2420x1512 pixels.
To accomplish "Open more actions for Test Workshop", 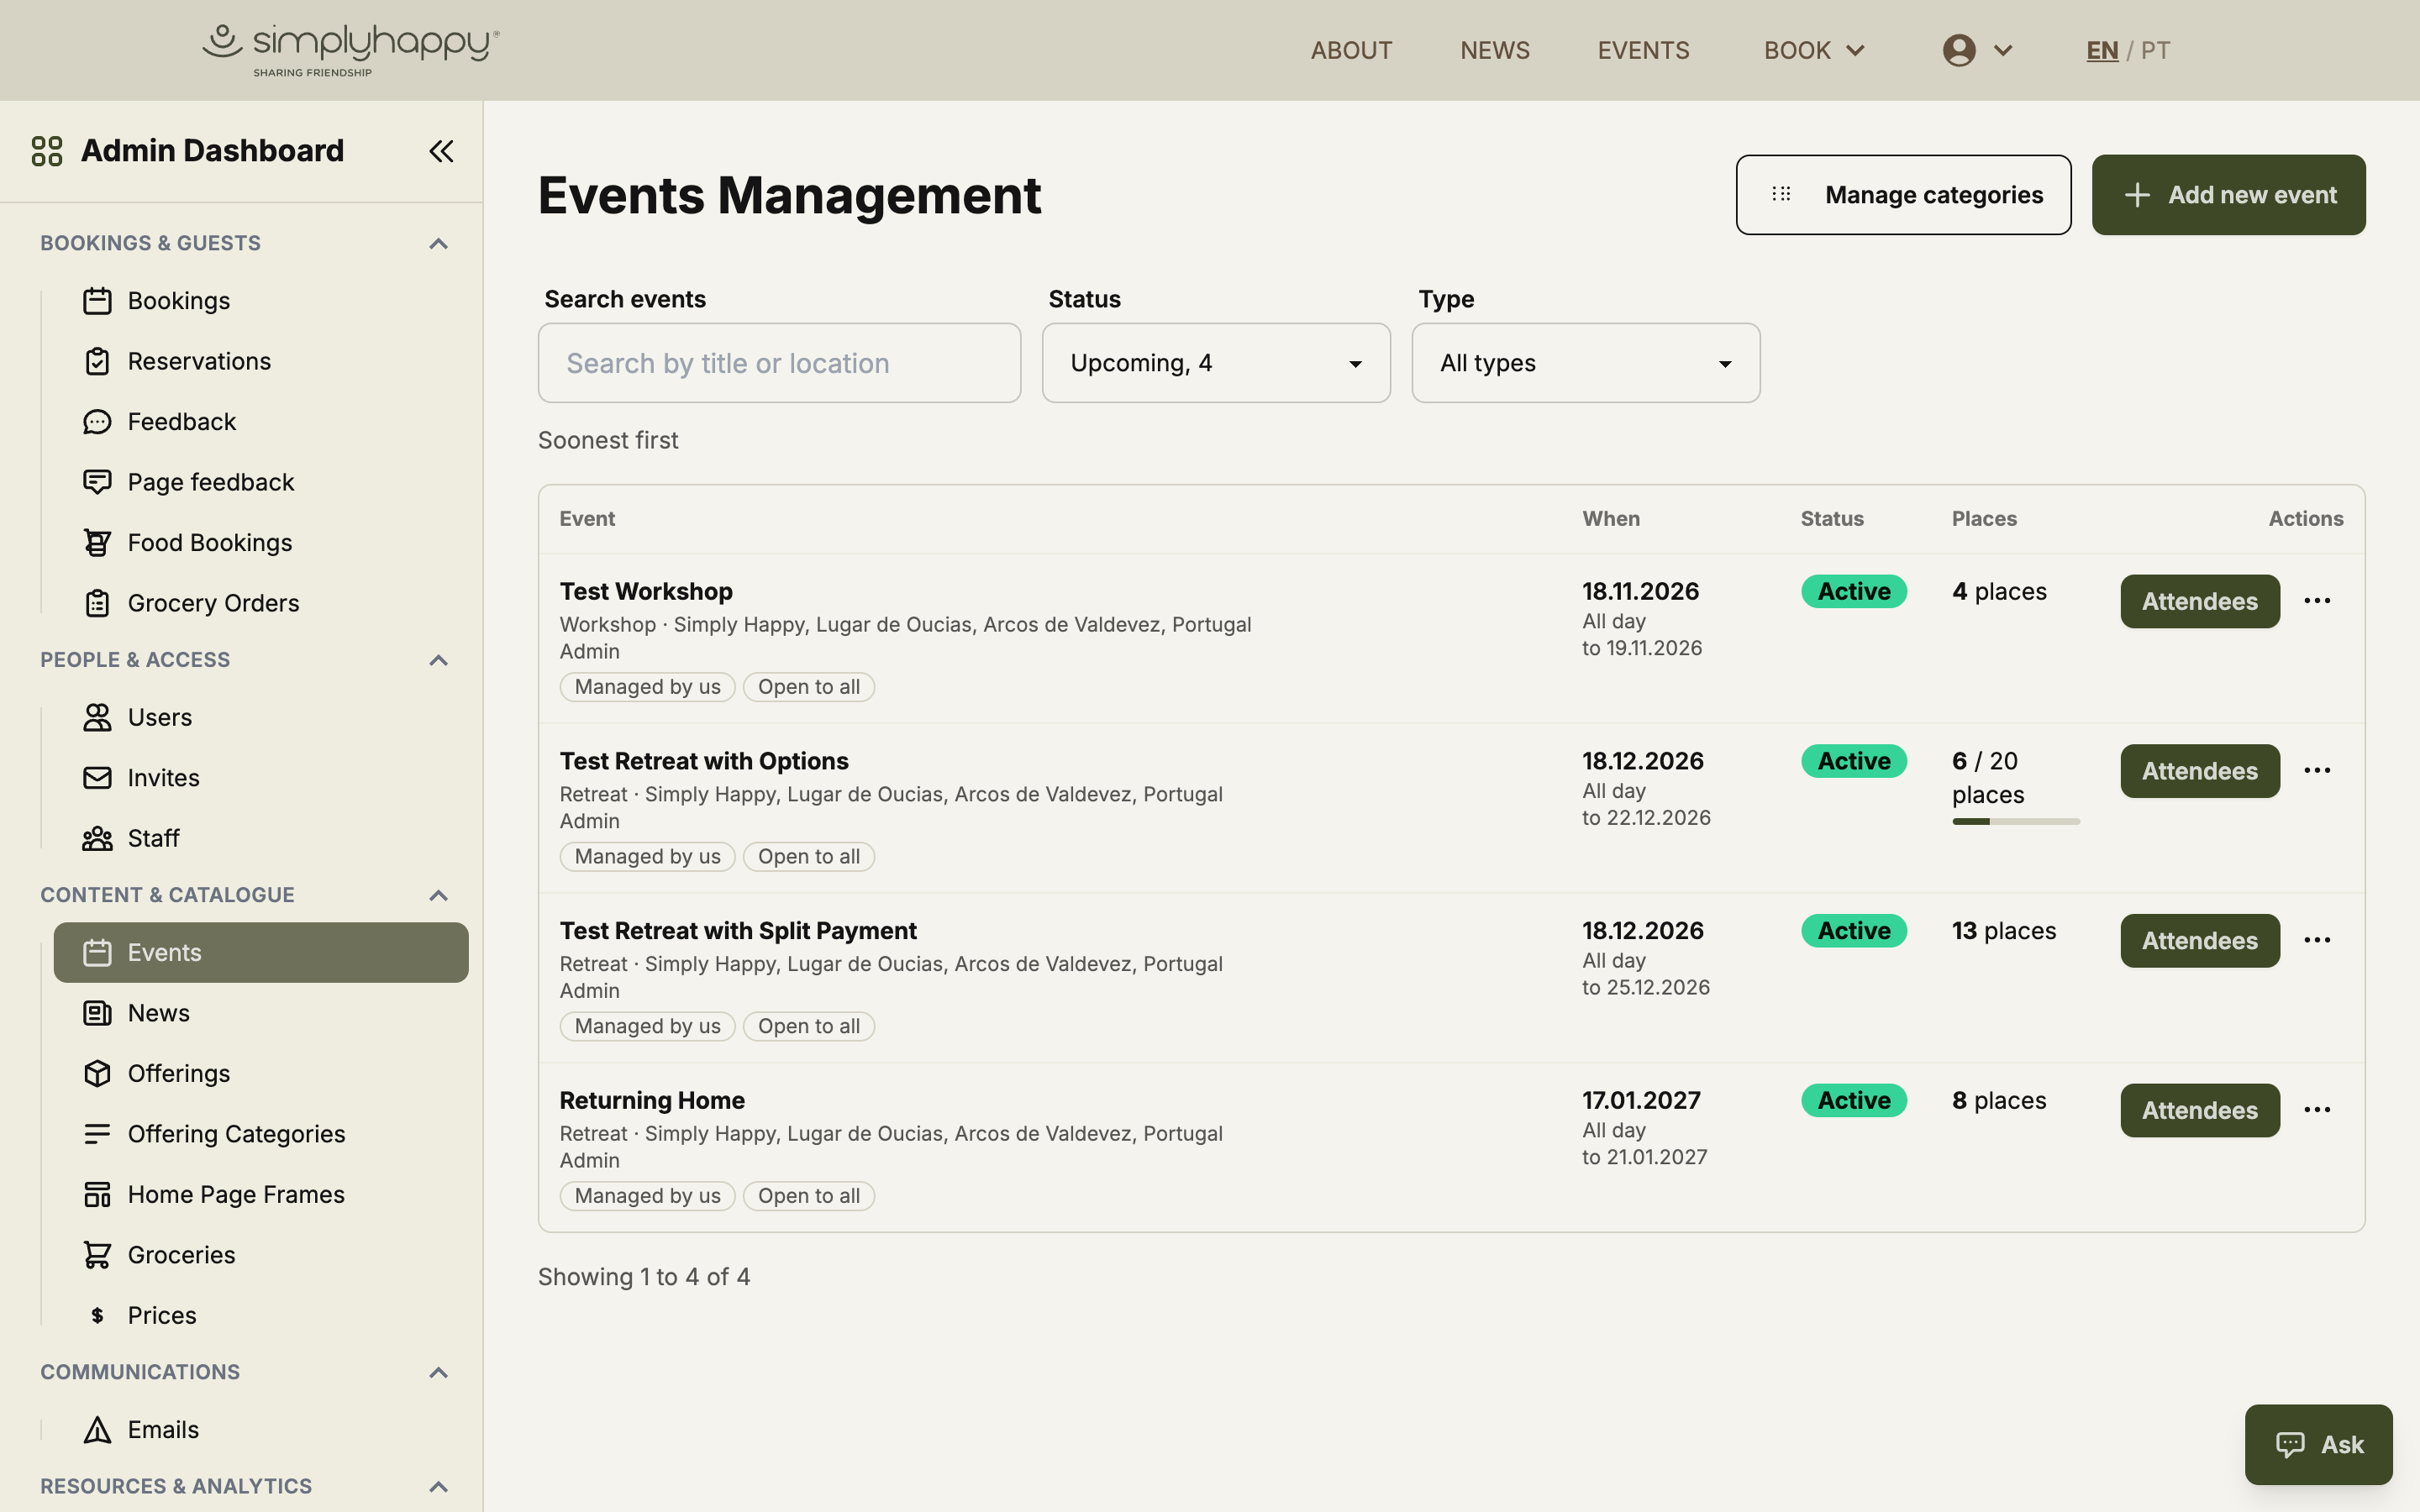I will point(2317,601).
